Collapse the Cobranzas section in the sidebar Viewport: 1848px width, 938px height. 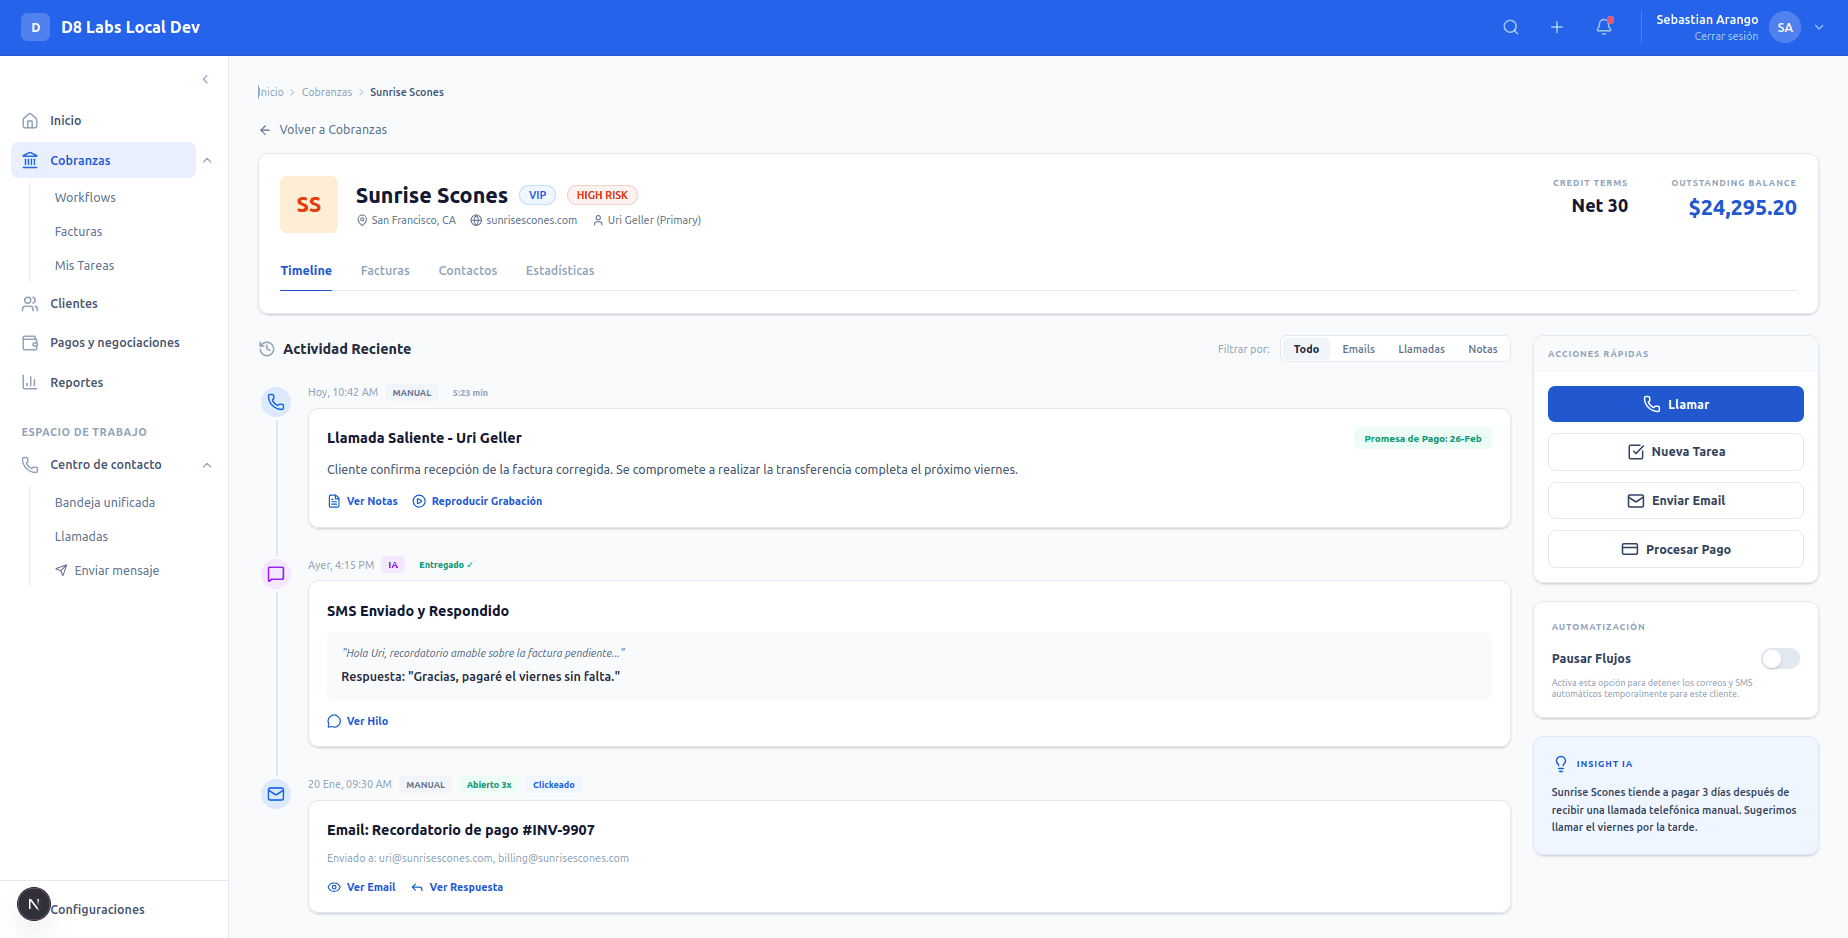(207, 160)
